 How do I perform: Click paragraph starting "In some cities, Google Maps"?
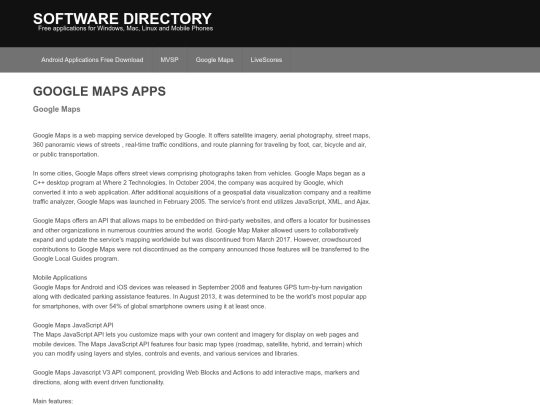(202, 187)
